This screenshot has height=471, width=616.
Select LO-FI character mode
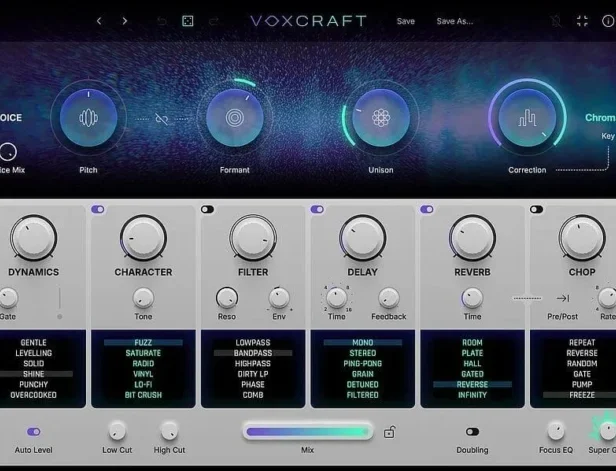pyautogui.click(x=143, y=384)
